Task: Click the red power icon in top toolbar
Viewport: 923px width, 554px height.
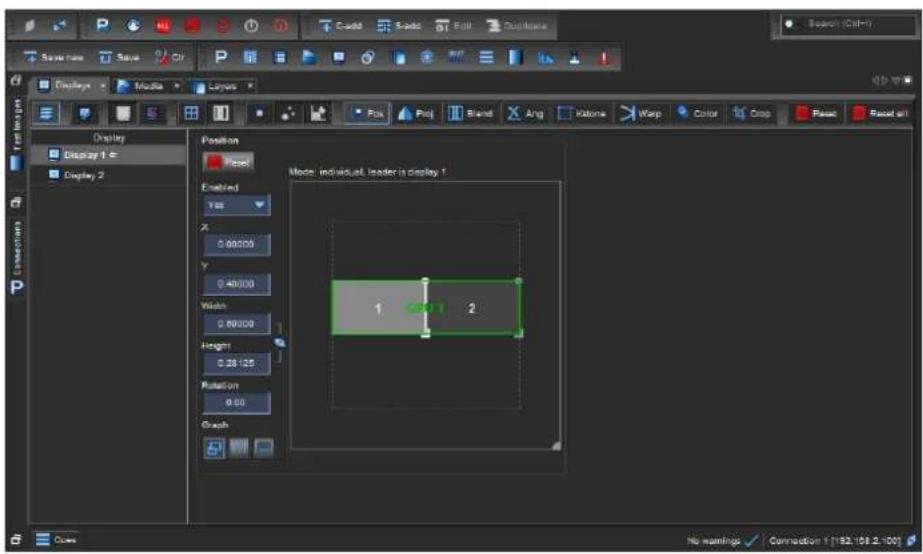Action: [281, 26]
